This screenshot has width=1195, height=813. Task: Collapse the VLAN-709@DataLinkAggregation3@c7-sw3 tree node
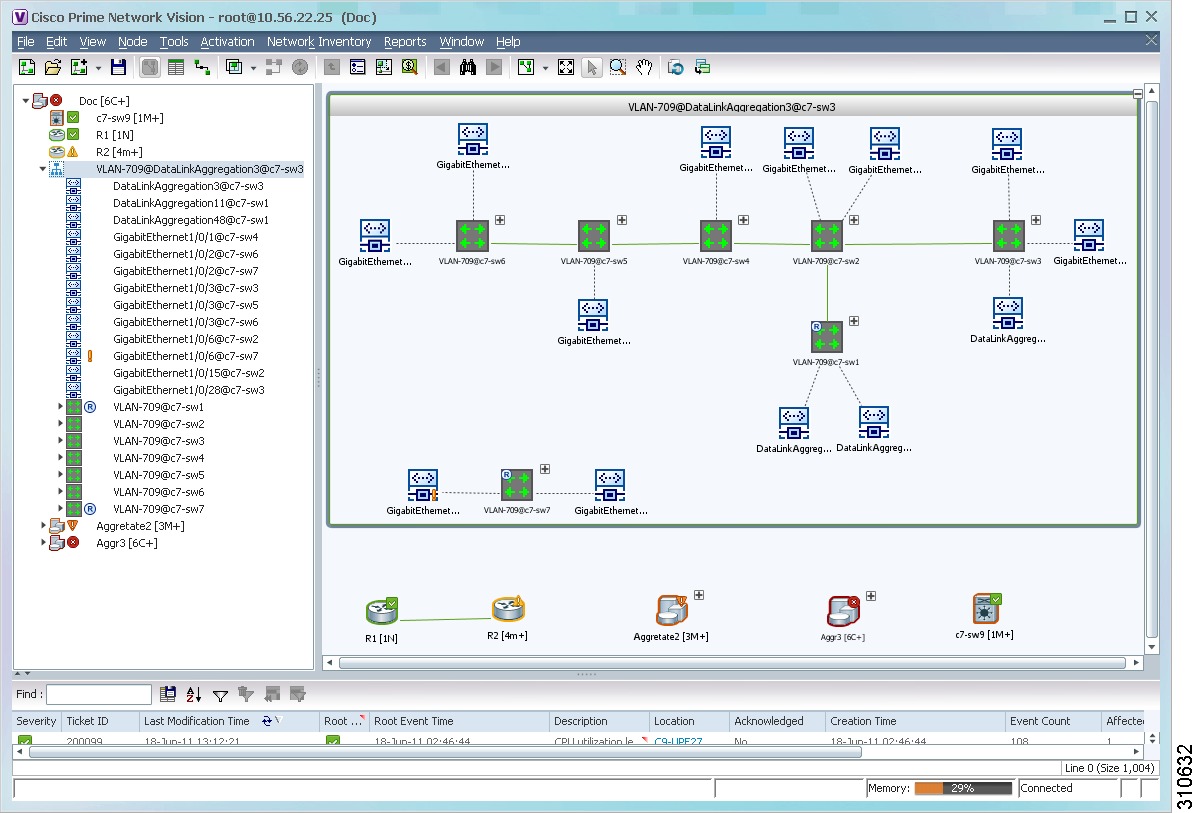pos(43,169)
